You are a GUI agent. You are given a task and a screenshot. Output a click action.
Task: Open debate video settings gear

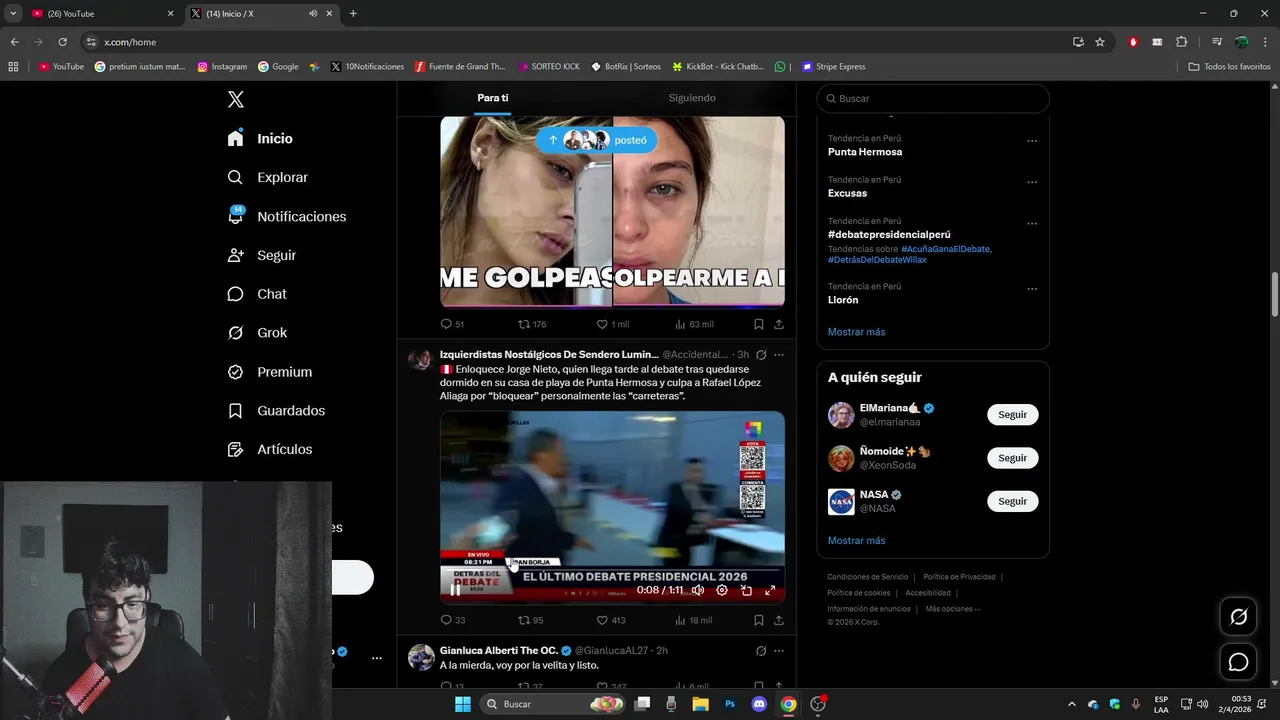[722, 590]
